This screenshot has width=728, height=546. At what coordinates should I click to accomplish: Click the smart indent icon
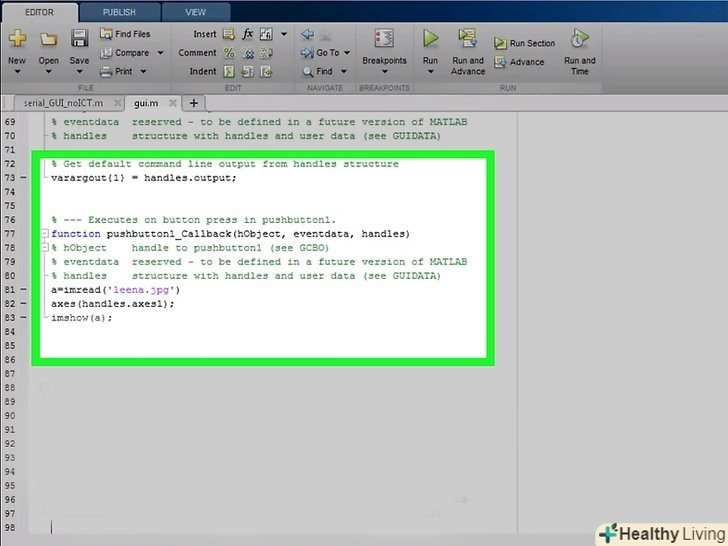point(229,72)
